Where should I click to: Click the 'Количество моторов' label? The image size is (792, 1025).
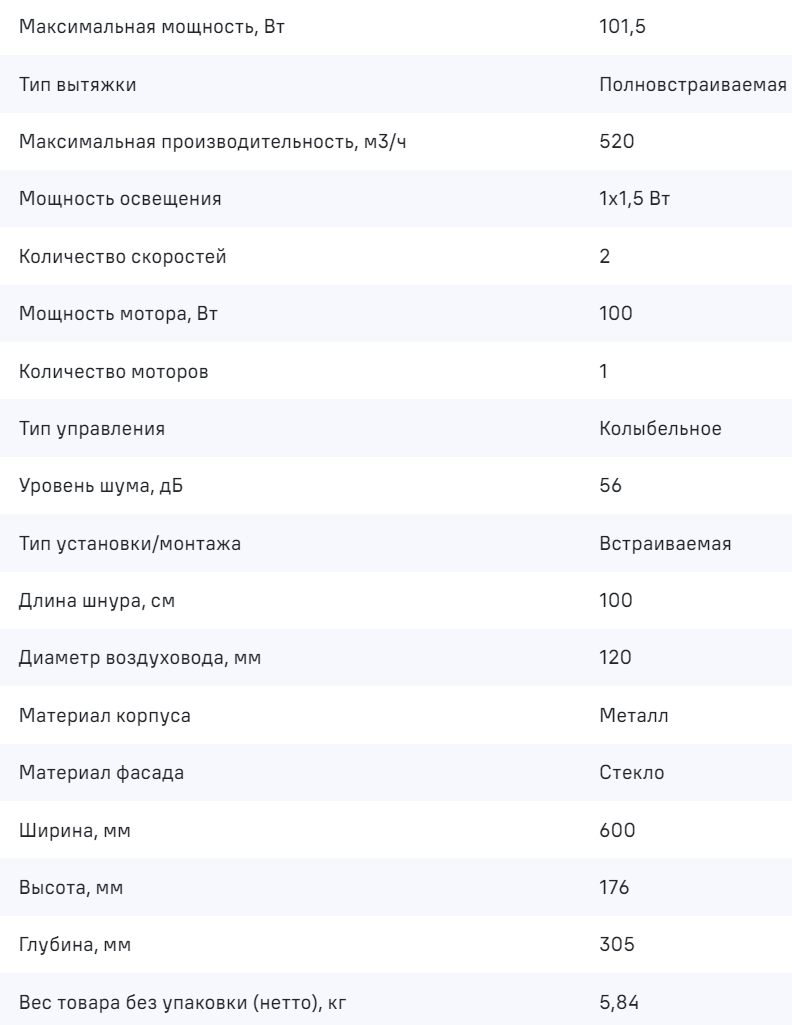click(x=116, y=371)
